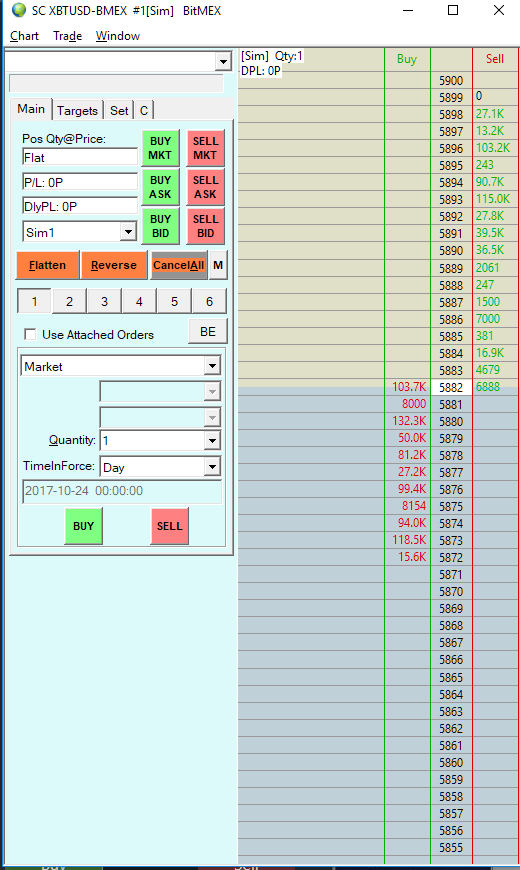
Task: Click price level 5900 in ladder
Action: (x=451, y=80)
